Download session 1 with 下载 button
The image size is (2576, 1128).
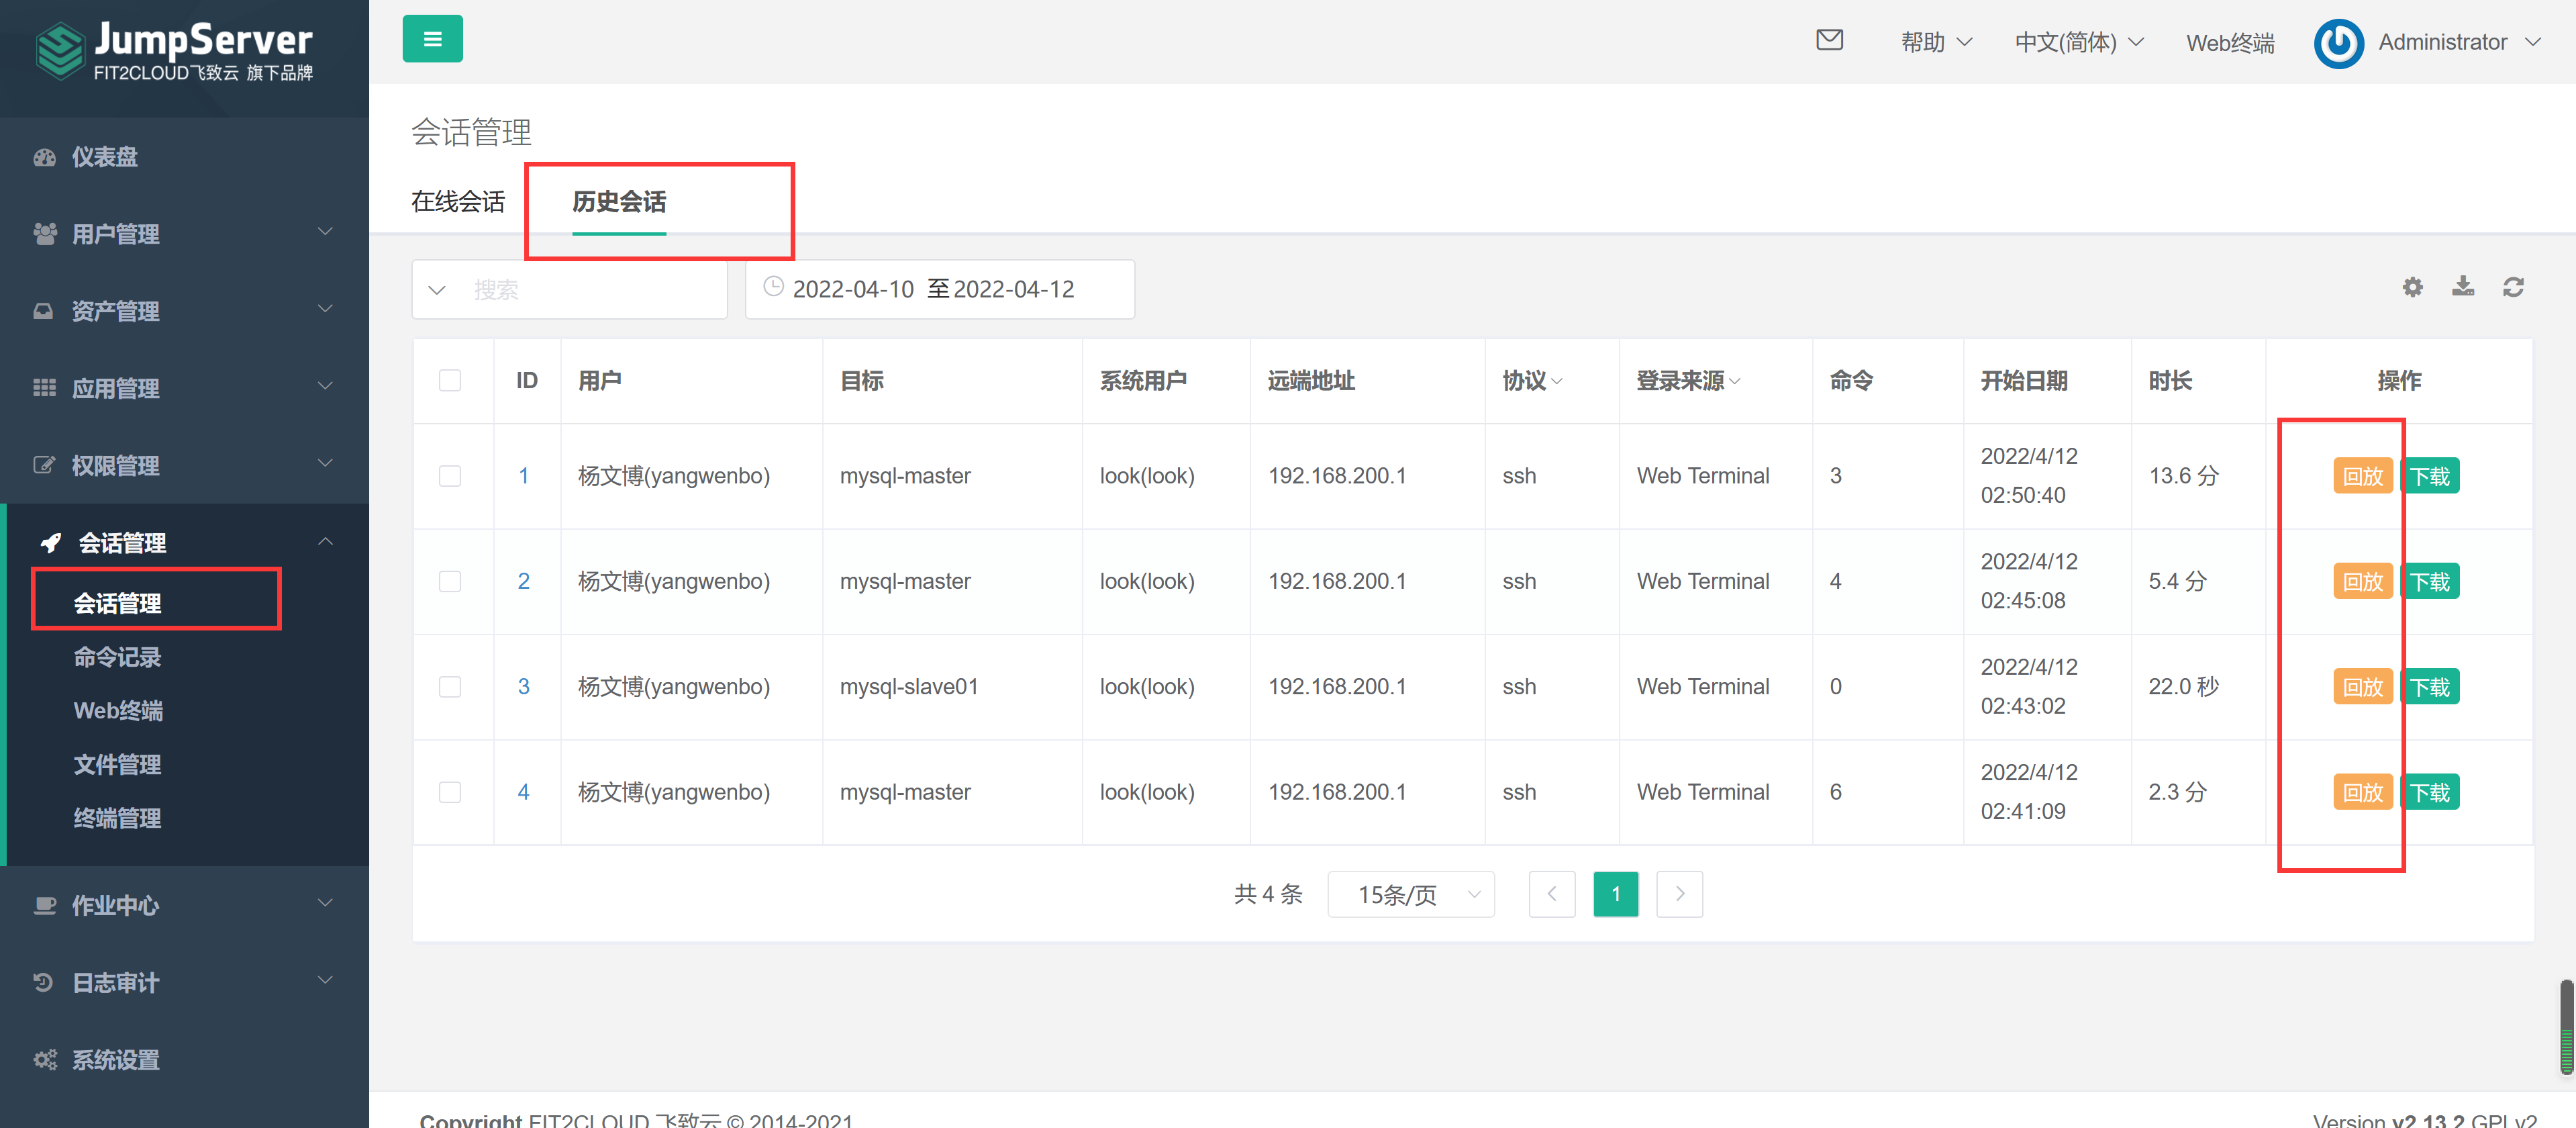(x=2430, y=476)
